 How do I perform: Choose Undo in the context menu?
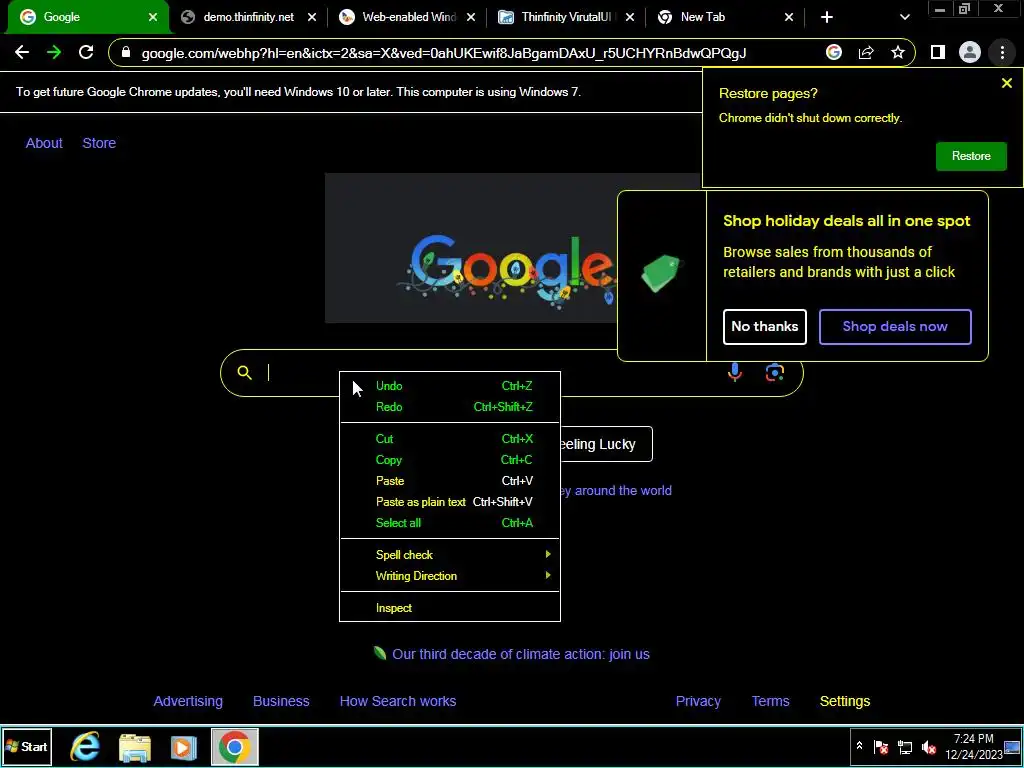pyautogui.click(x=450, y=386)
